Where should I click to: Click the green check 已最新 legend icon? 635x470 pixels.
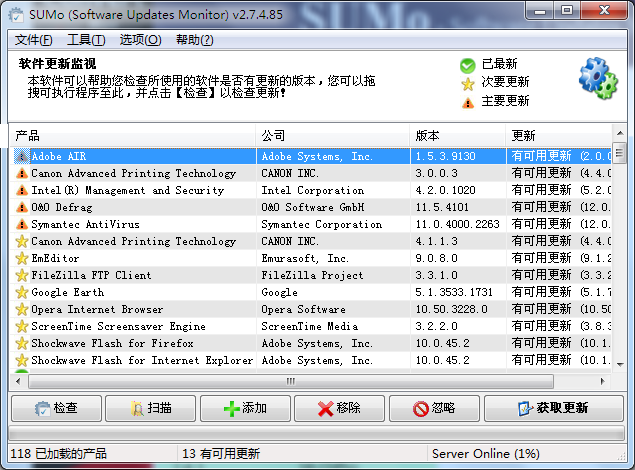click(467, 66)
